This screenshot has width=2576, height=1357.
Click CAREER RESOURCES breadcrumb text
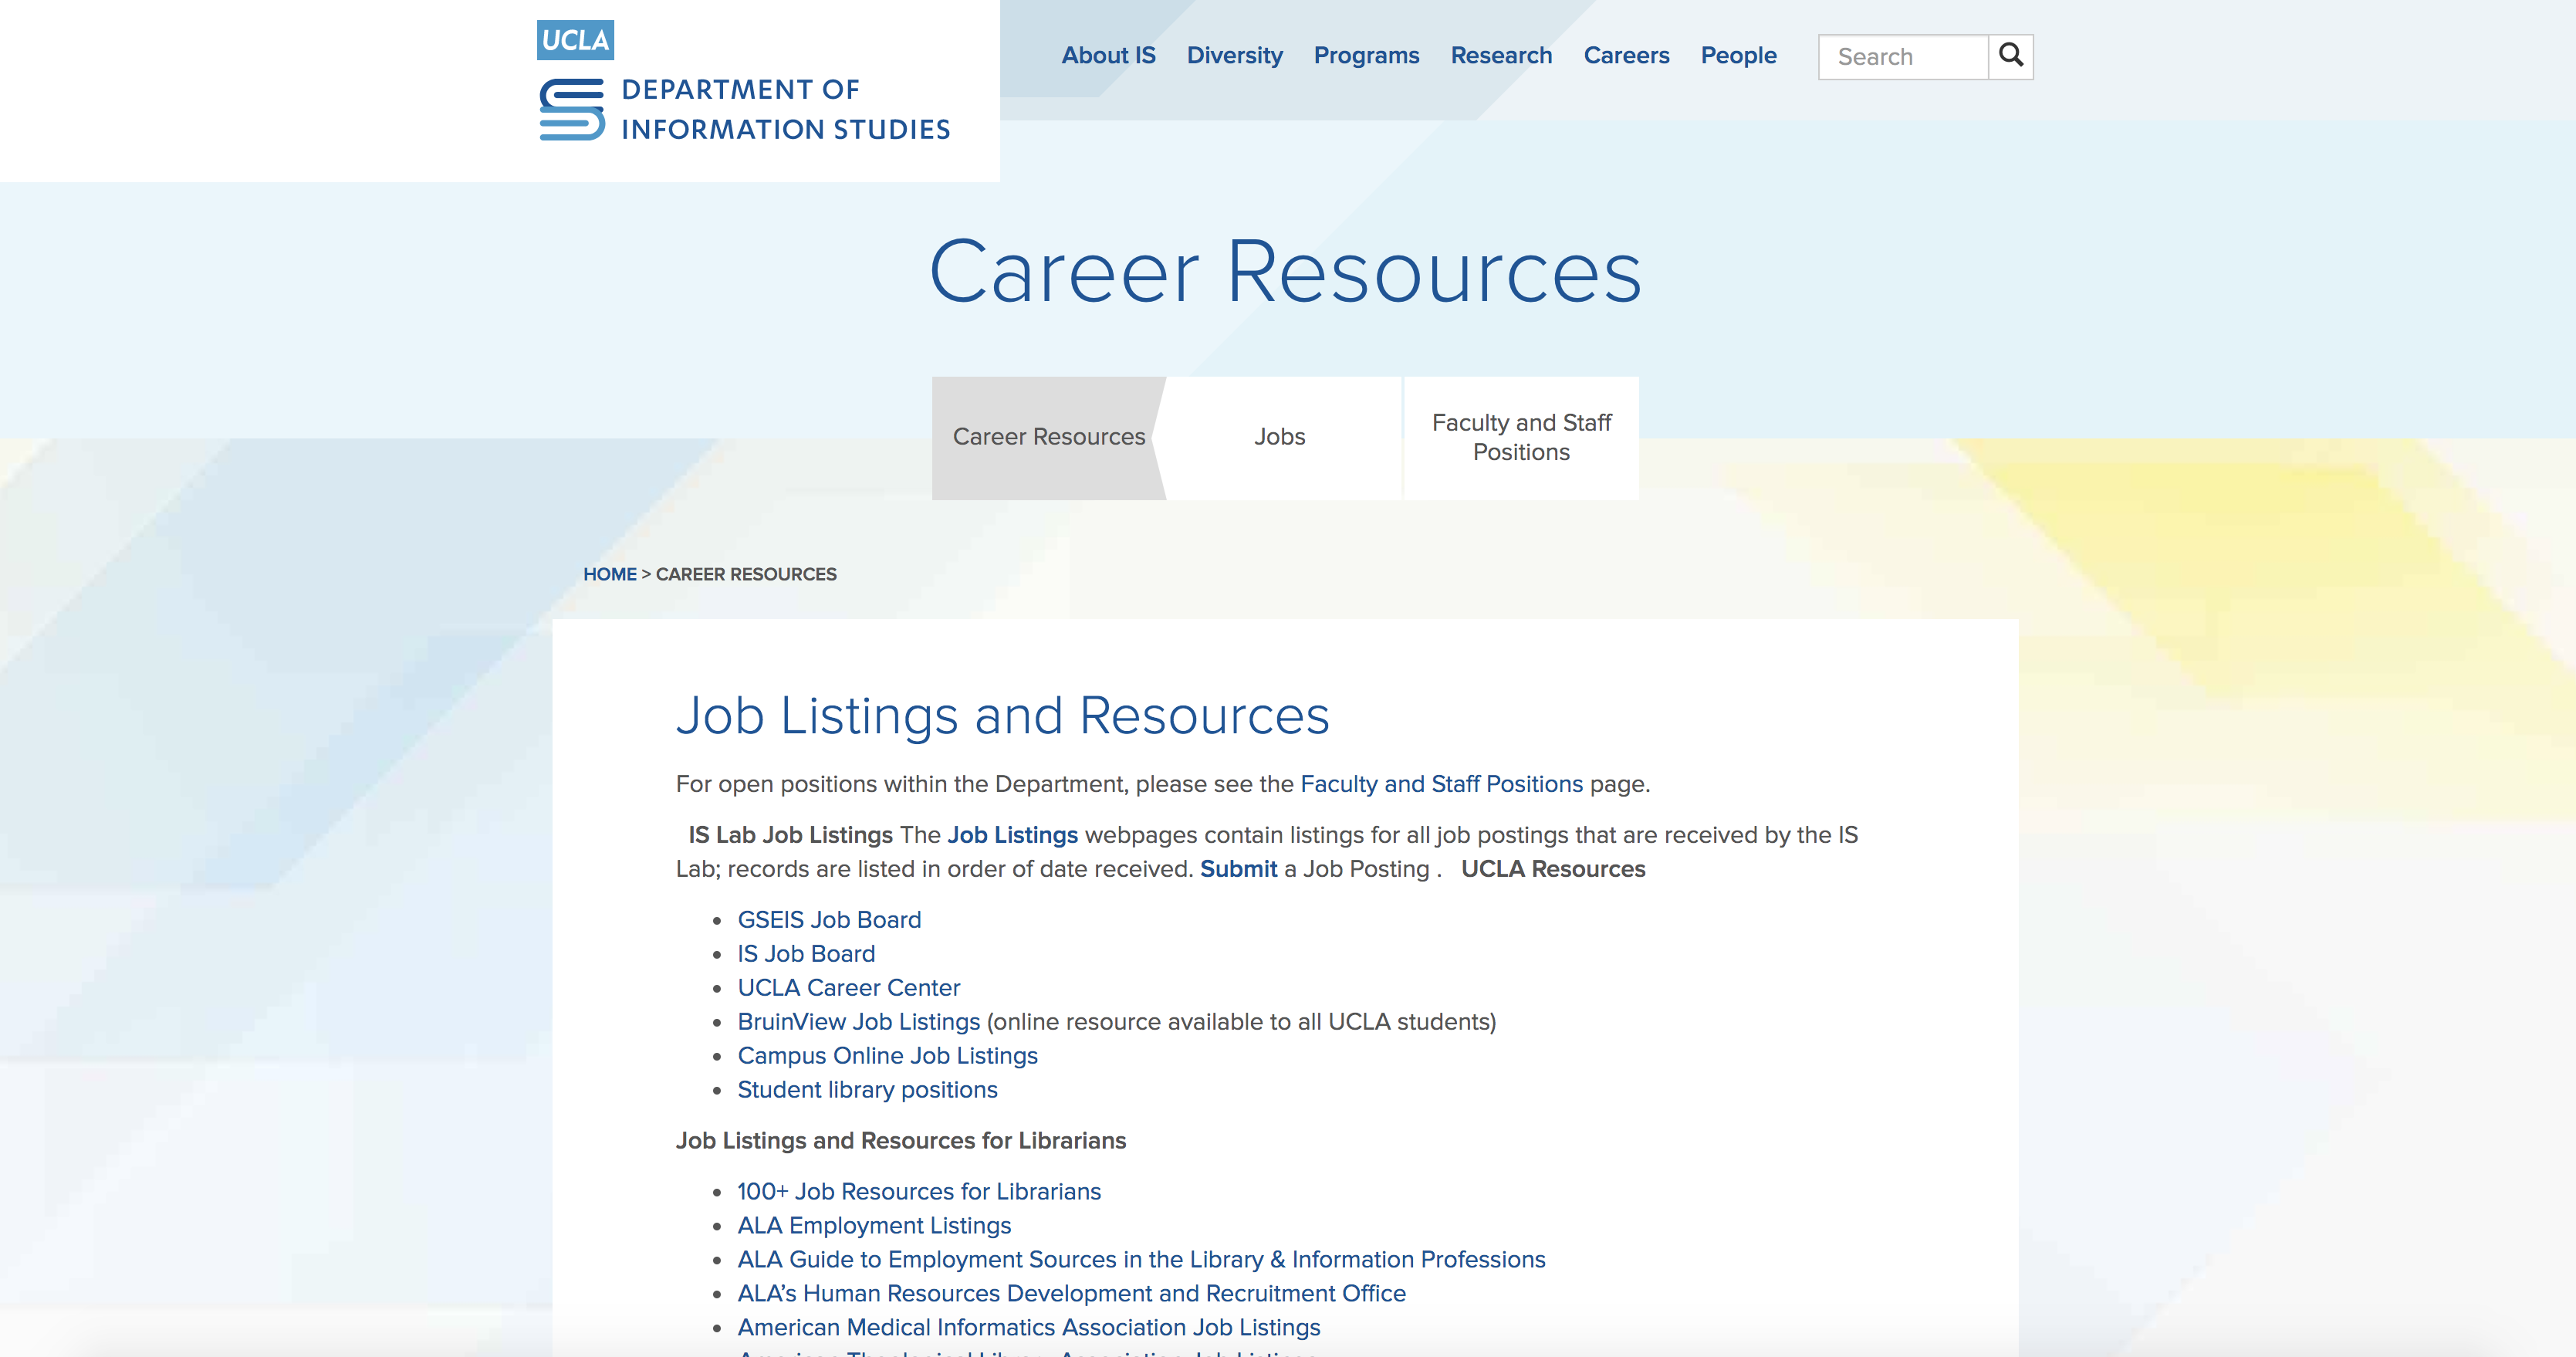point(746,574)
